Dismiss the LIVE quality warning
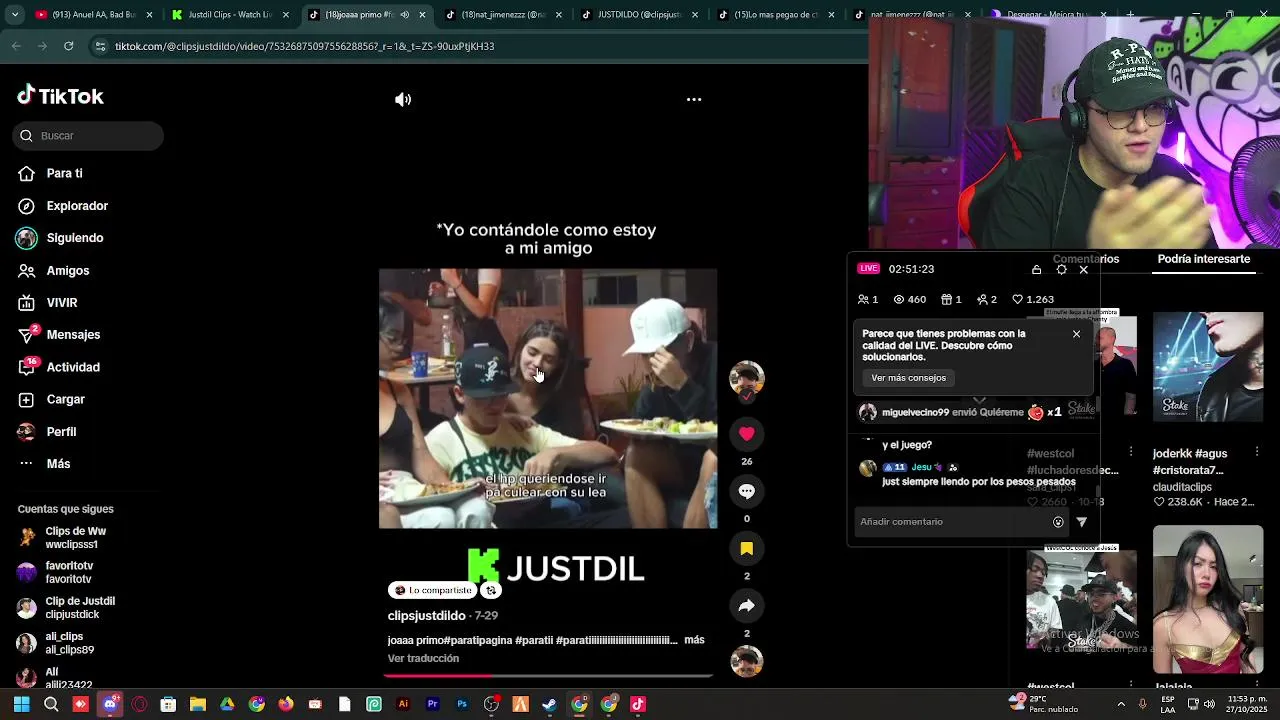The width and height of the screenshot is (1280, 720). (1076, 334)
